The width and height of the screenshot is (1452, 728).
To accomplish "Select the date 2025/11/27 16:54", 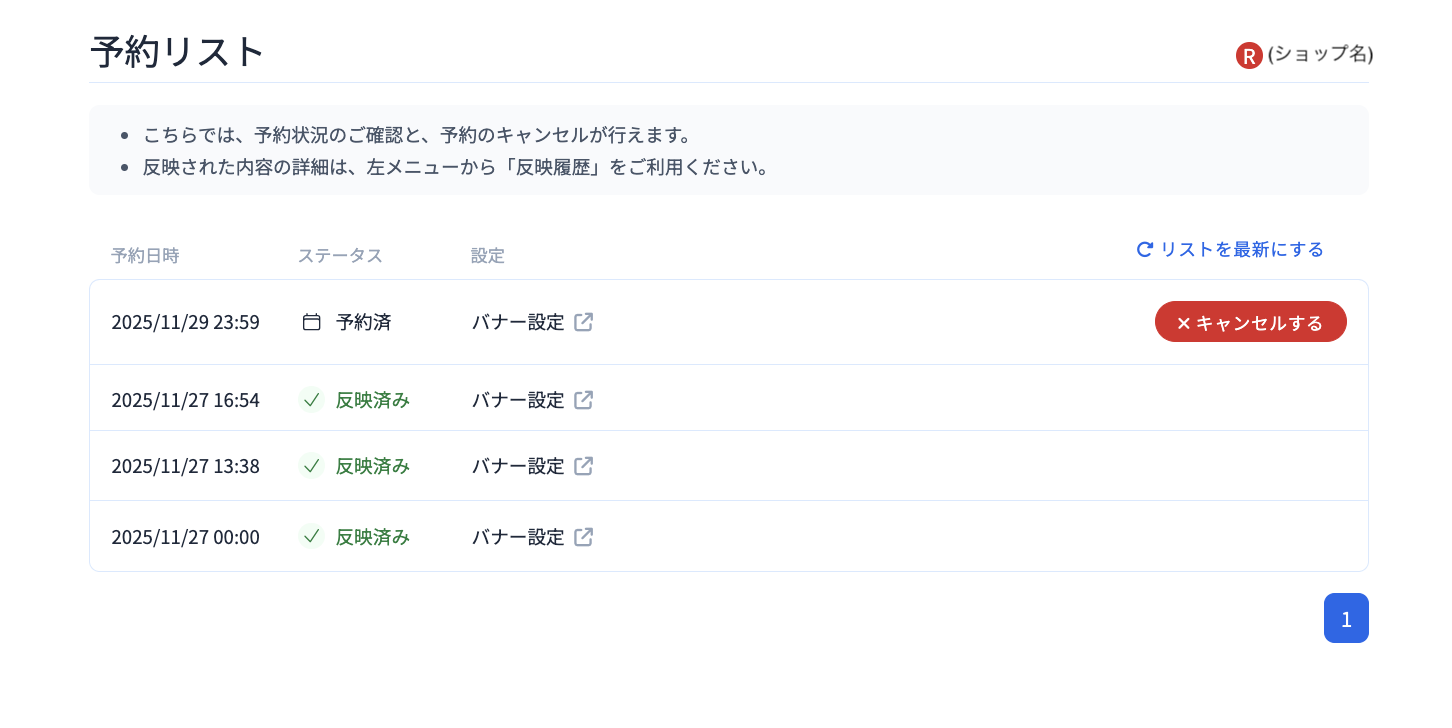I will pyautogui.click(x=185, y=400).
